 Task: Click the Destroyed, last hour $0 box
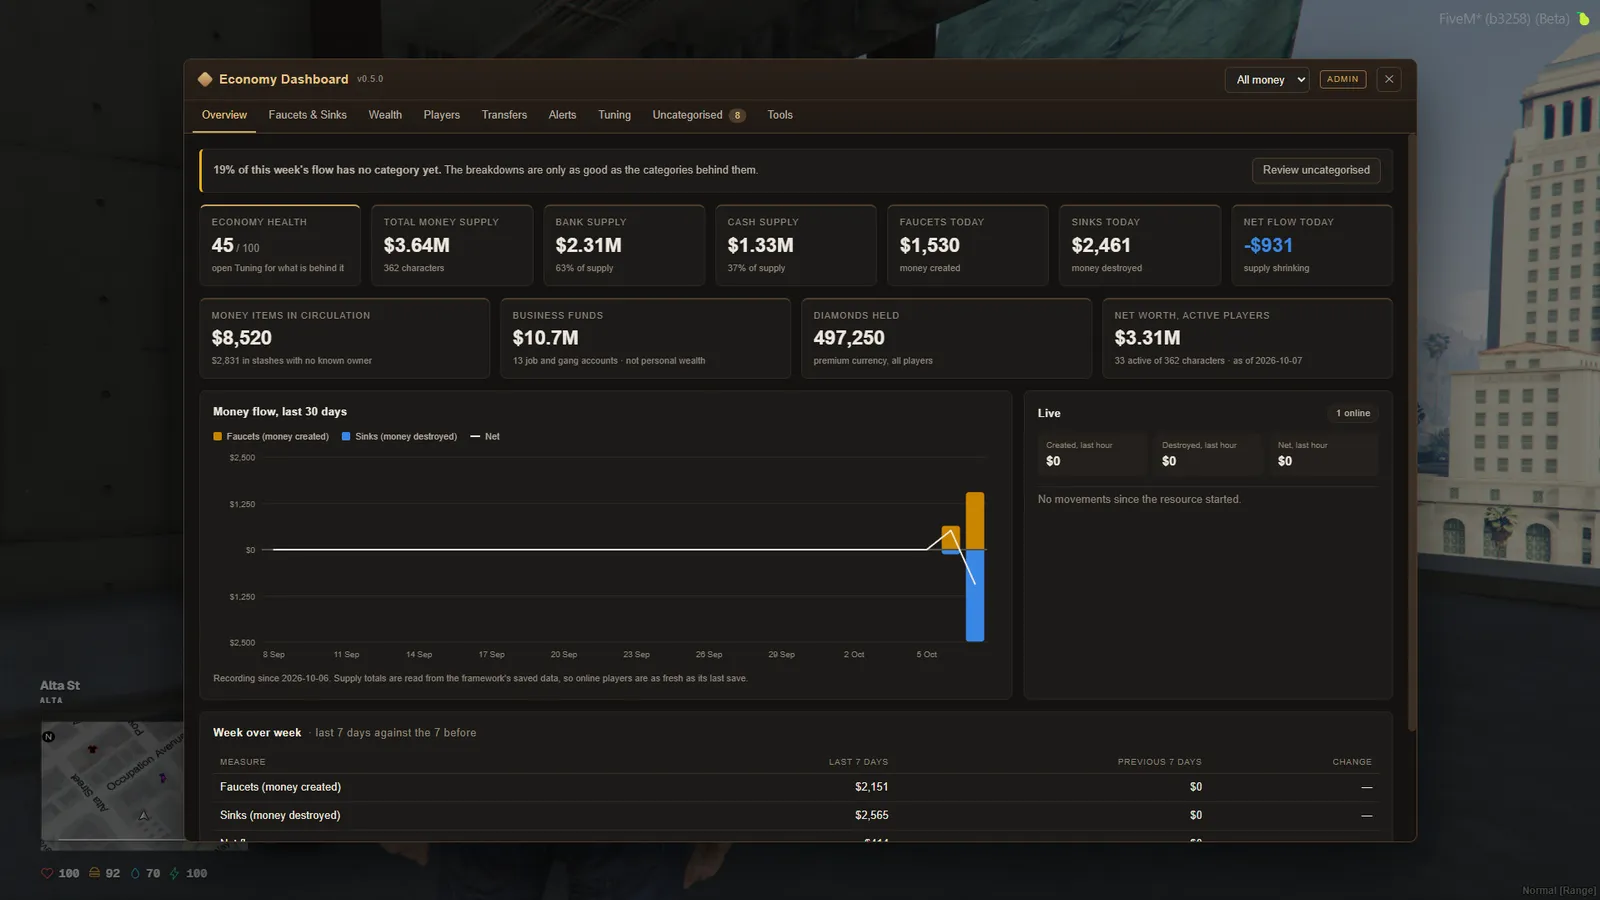pos(1208,455)
